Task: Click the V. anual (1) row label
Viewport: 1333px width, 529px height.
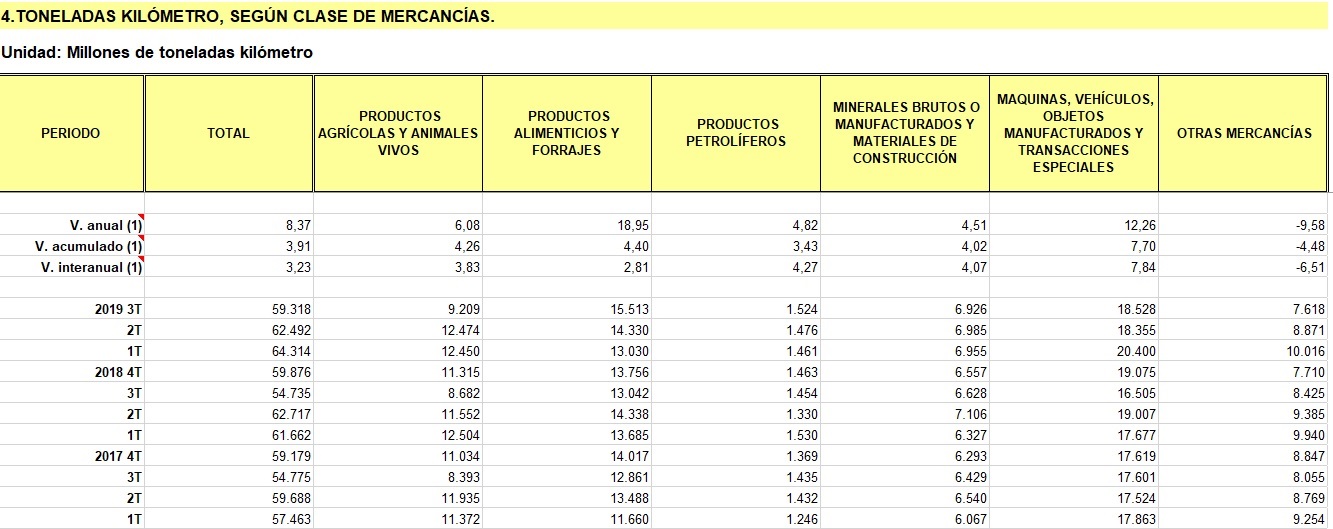Action: click(x=88, y=226)
